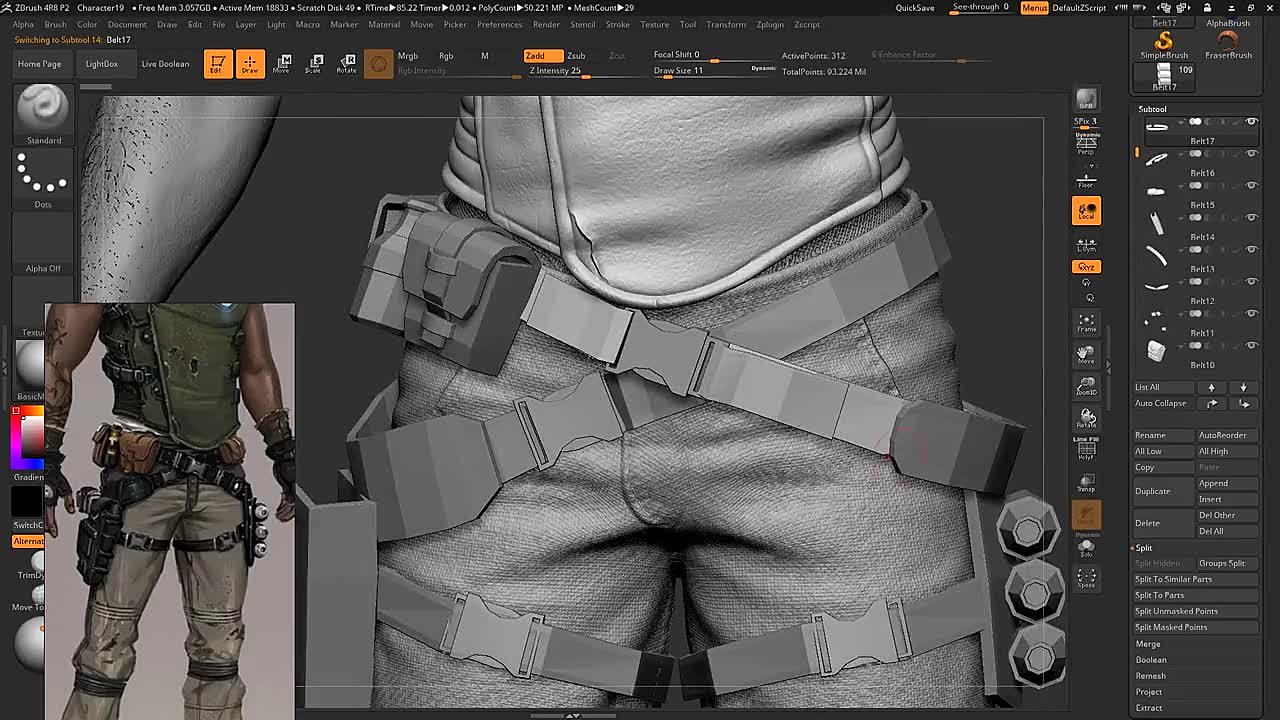The height and width of the screenshot is (720, 1280).
Task: Select the AlphaBrush tool
Action: (x=1228, y=23)
